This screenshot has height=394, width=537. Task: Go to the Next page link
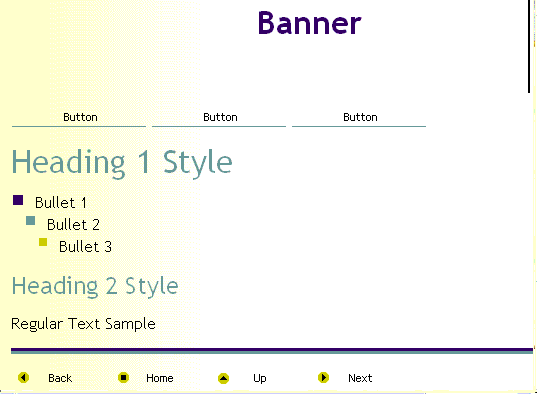[360, 378]
